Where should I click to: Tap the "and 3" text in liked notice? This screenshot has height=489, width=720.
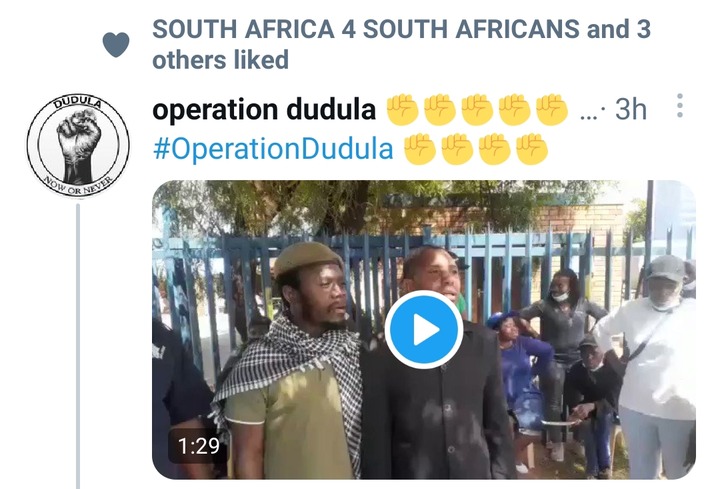pyautogui.click(x=619, y=29)
